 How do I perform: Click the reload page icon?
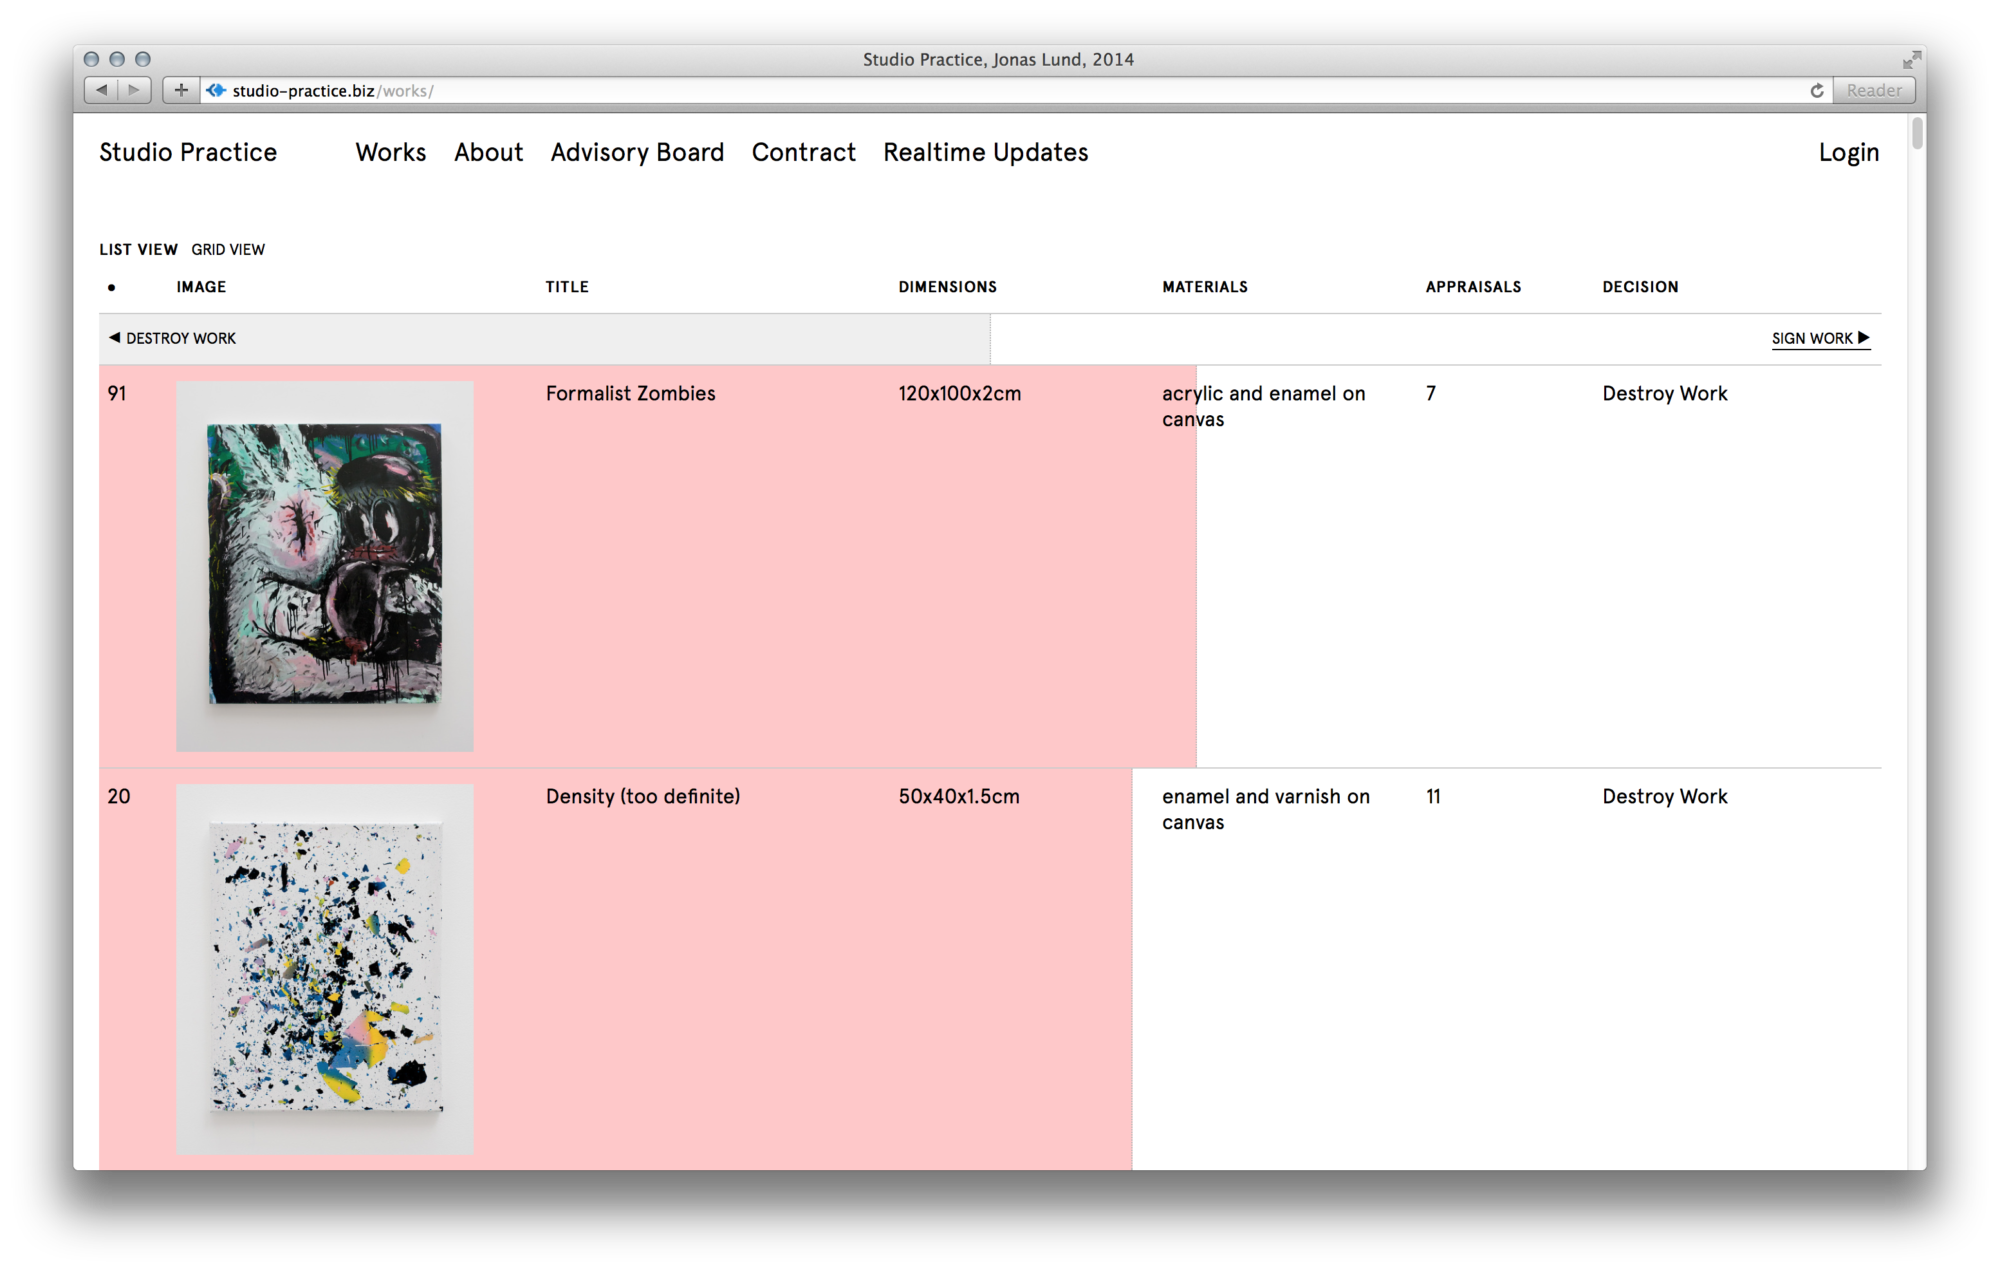click(x=1817, y=91)
